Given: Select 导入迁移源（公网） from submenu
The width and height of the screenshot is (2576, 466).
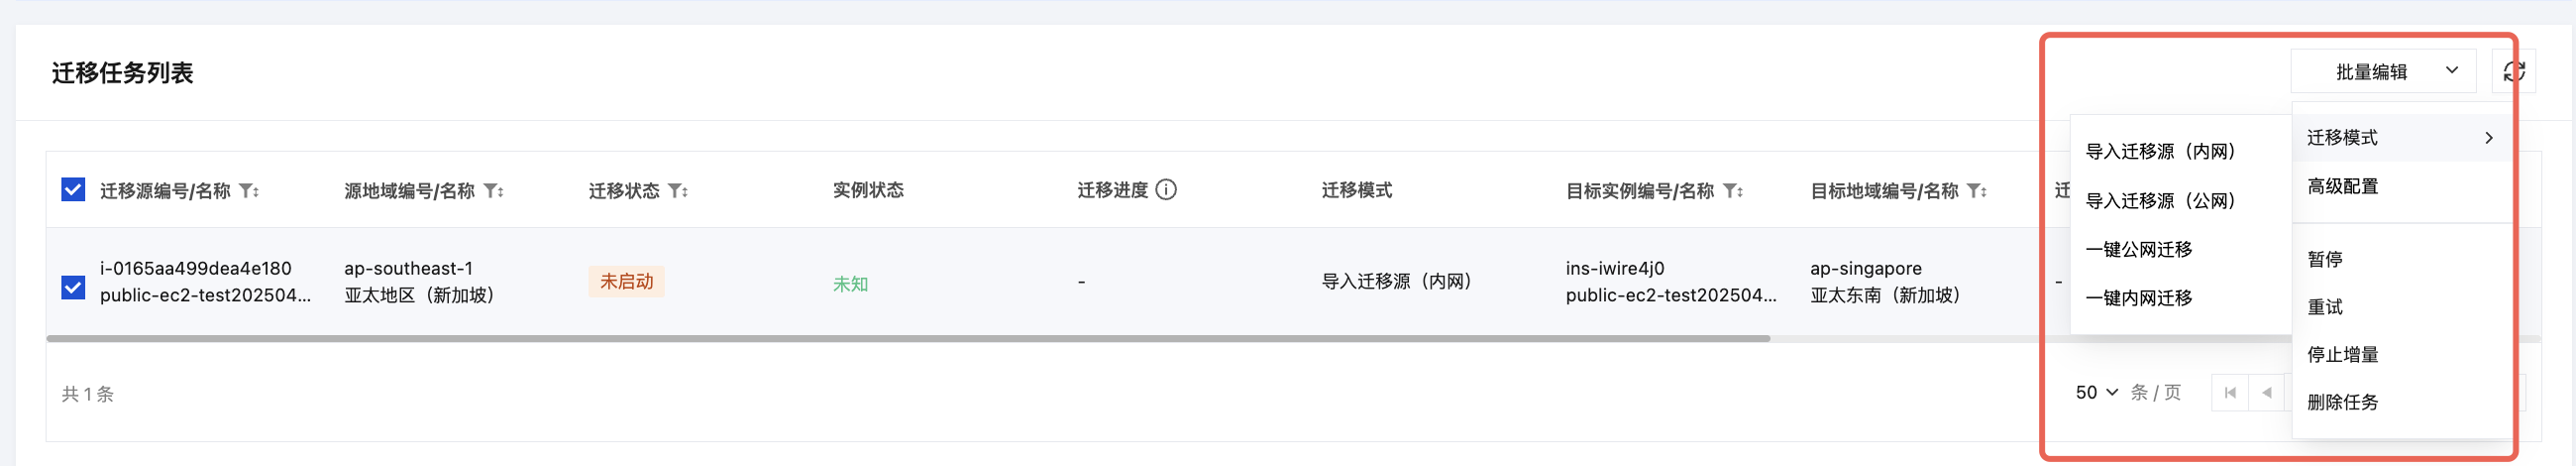Looking at the screenshot, I should (2160, 201).
